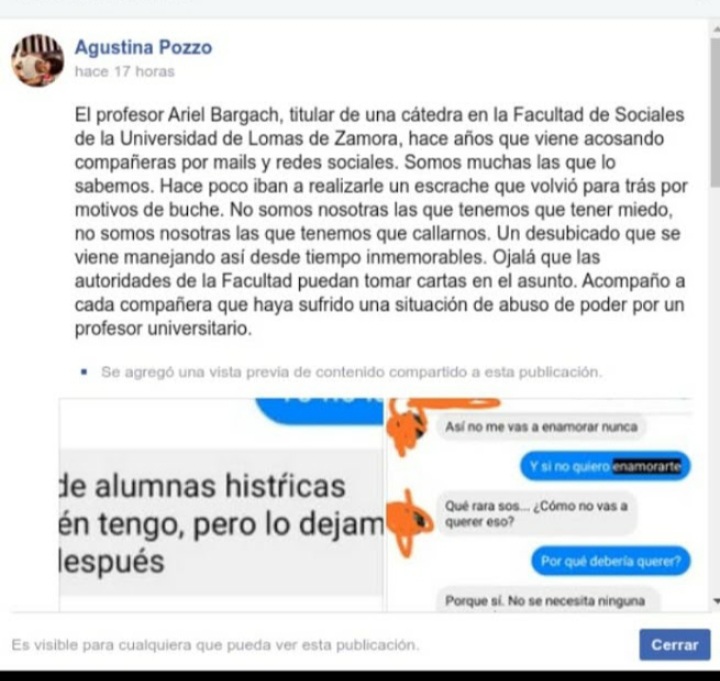Open the 'hace 17 horas' timestamp
Image resolution: width=720 pixels, height=681 pixels.
pos(124,72)
